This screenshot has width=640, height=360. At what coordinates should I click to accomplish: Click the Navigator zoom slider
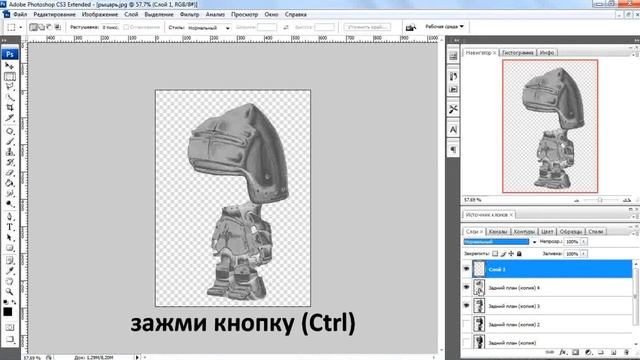tap(600, 200)
